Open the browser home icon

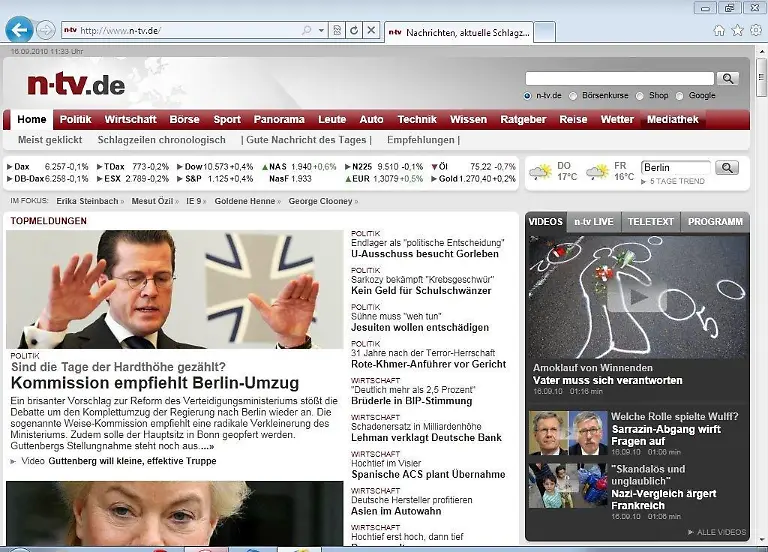(x=719, y=30)
